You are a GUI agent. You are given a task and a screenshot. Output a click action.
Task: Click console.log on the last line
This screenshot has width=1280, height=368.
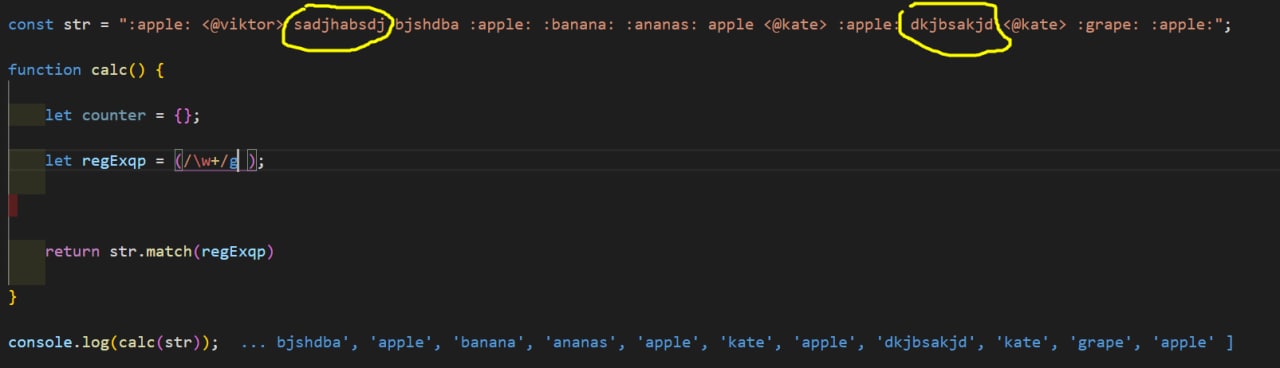tap(58, 343)
